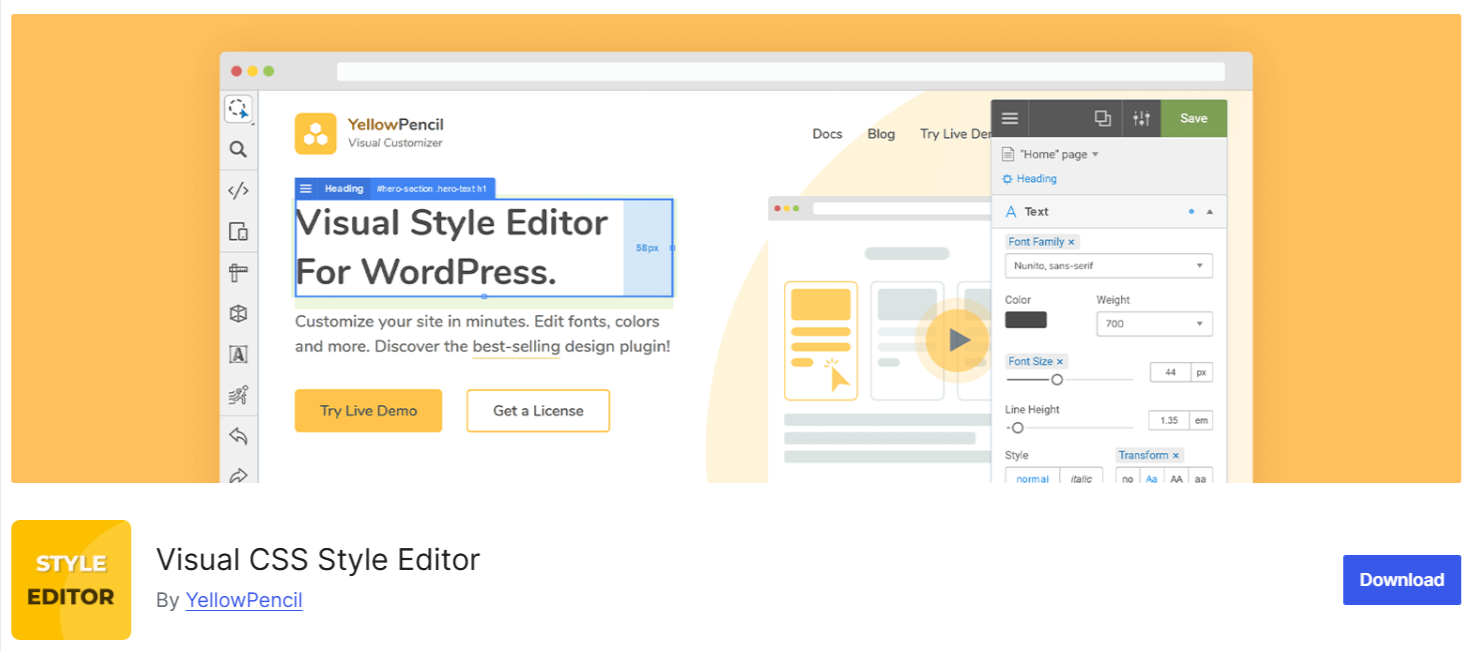Viewport: 1473px width, 651px height.
Task: Adjust the Font Size slider handle
Action: [1057, 379]
